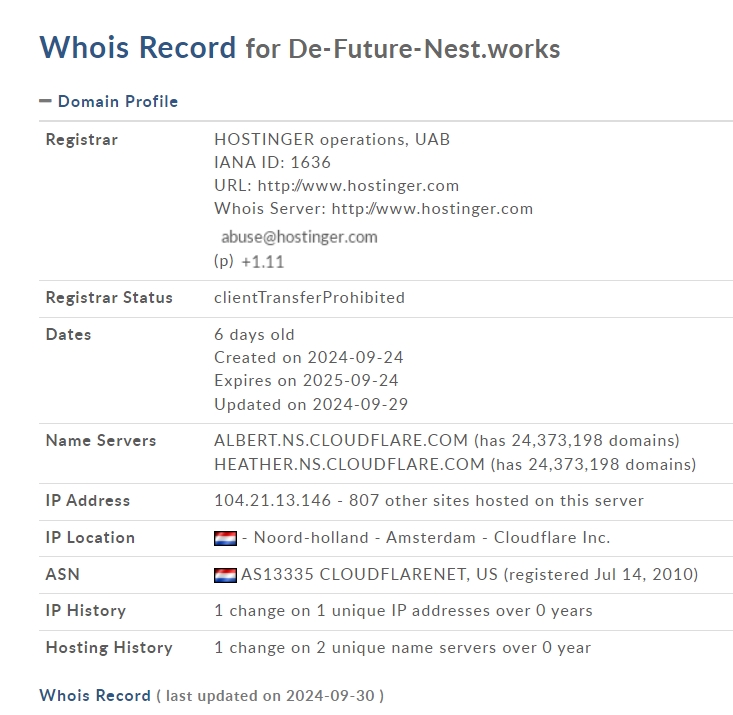Click AS13335 CLOUDFLARENET, US text
Image resolution: width=733 pixels, height=715 pixels.
(x=369, y=574)
